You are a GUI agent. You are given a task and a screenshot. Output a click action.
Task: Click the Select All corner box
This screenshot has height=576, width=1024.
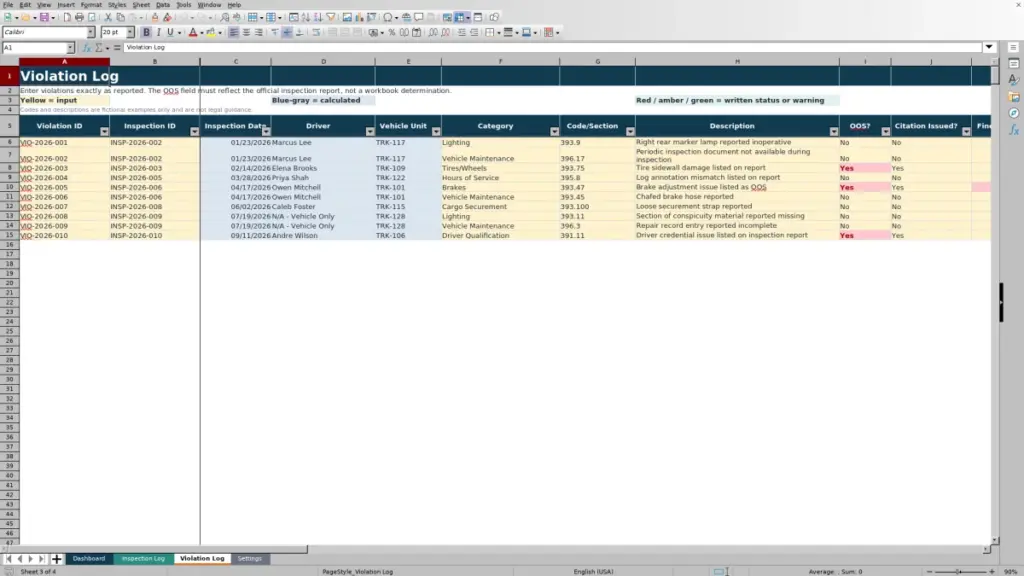coord(9,61)
